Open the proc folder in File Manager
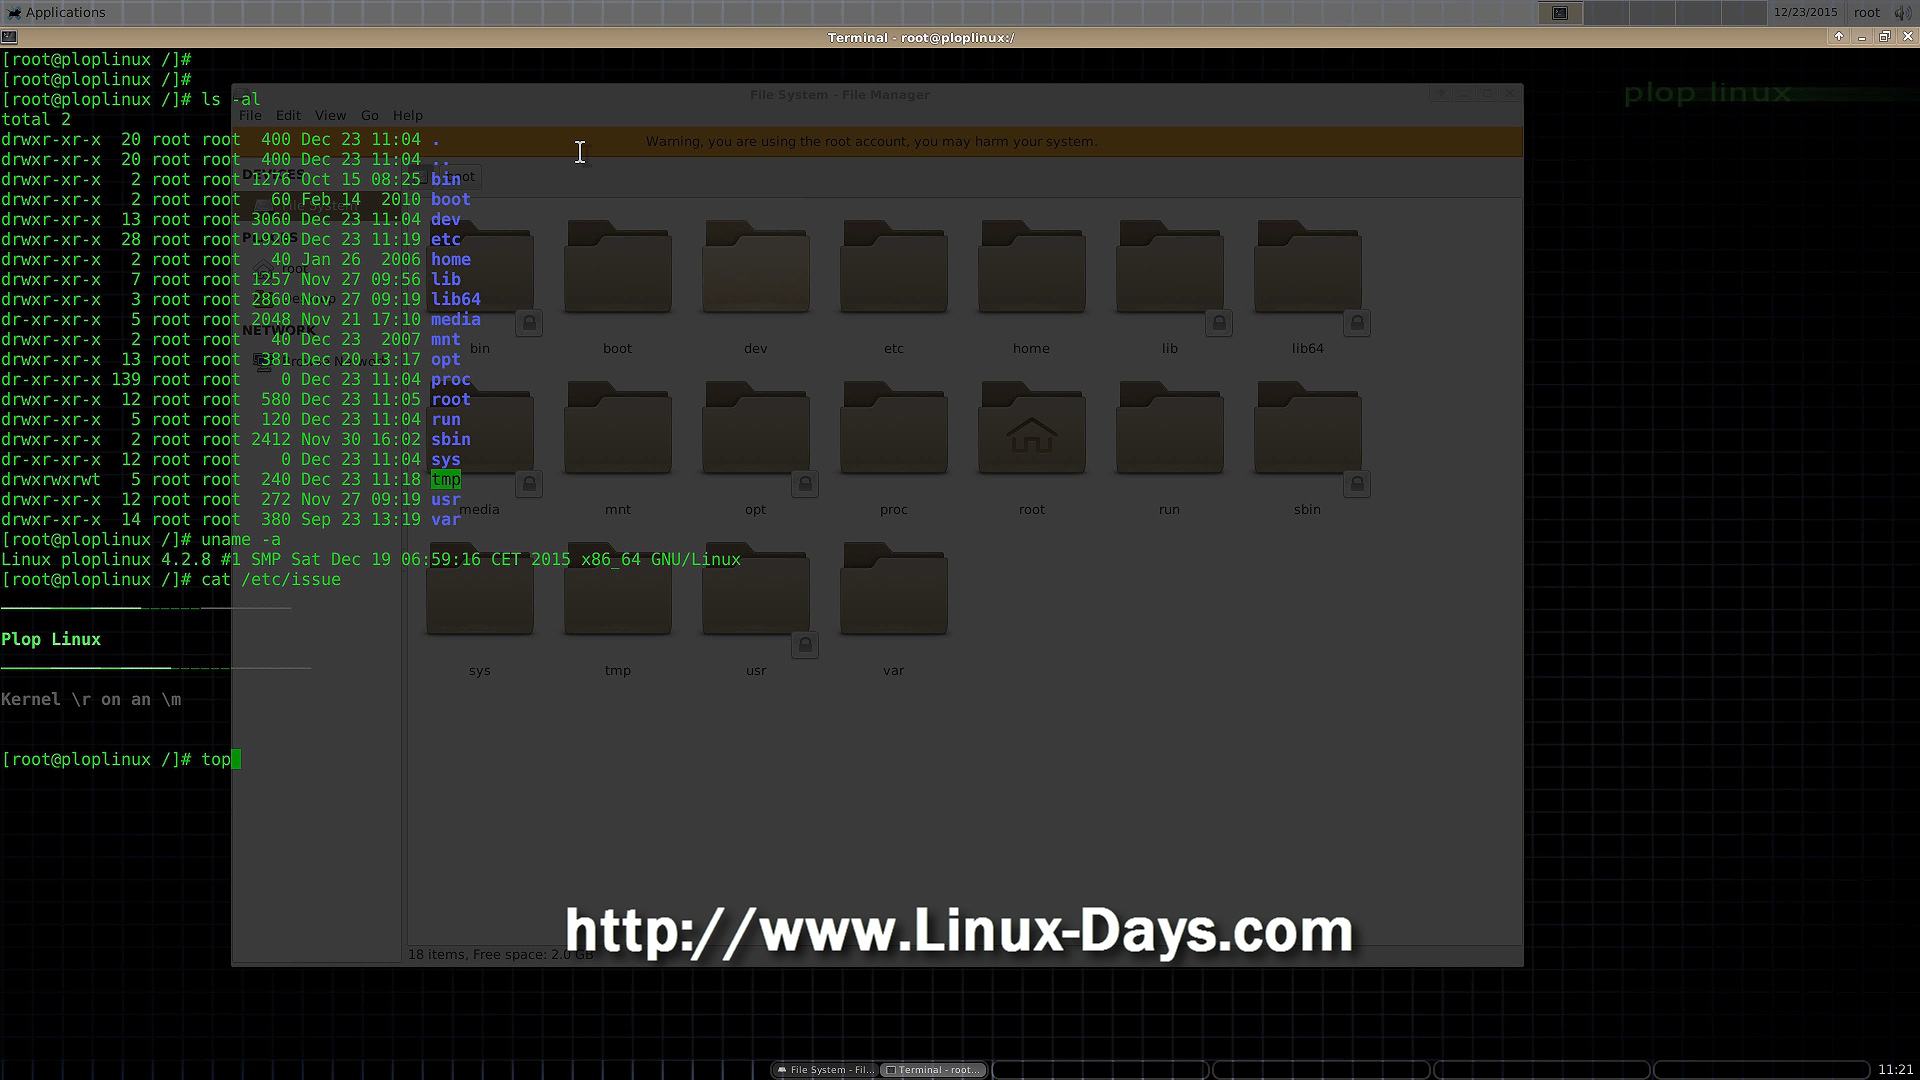Screen dimensions: 1920x1080 coord(894,429)
